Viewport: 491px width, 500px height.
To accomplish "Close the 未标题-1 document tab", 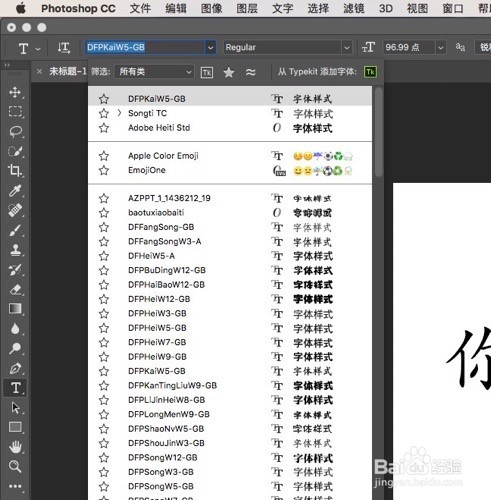I will pyautogui.click(x=39, y=71).
